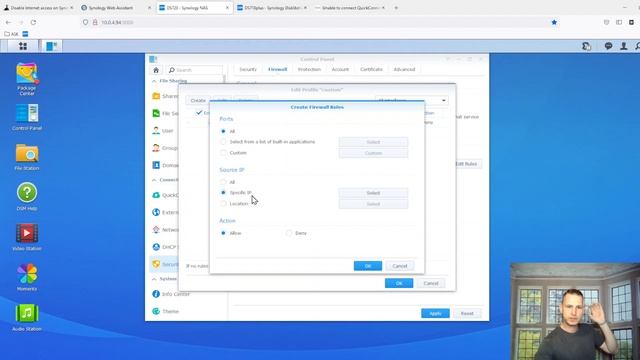Click Select button for Specific IP
640x360 pixels.
point(373,193)
